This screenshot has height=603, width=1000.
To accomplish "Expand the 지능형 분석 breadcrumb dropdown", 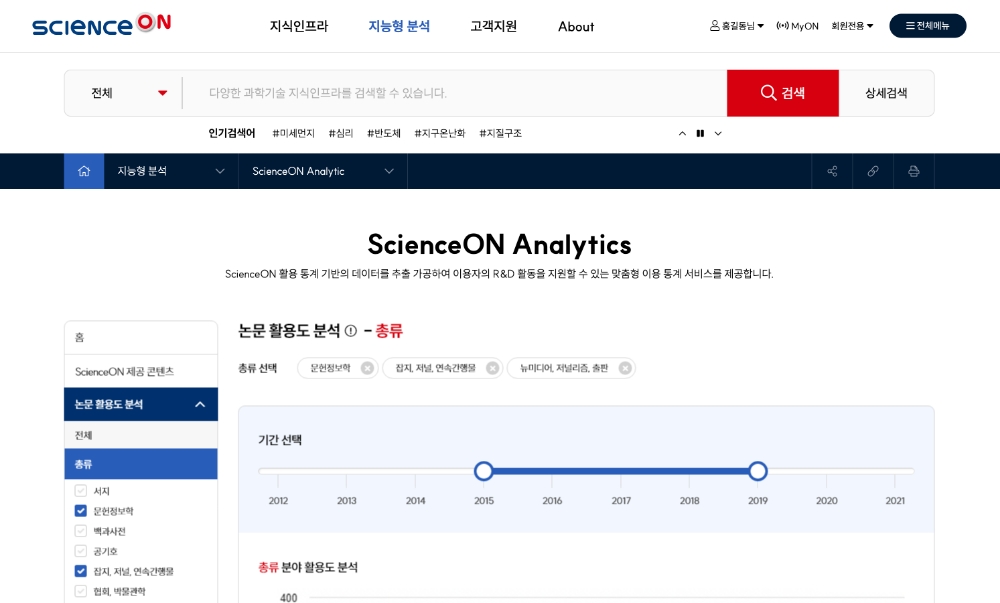I will tap(171, 171).
